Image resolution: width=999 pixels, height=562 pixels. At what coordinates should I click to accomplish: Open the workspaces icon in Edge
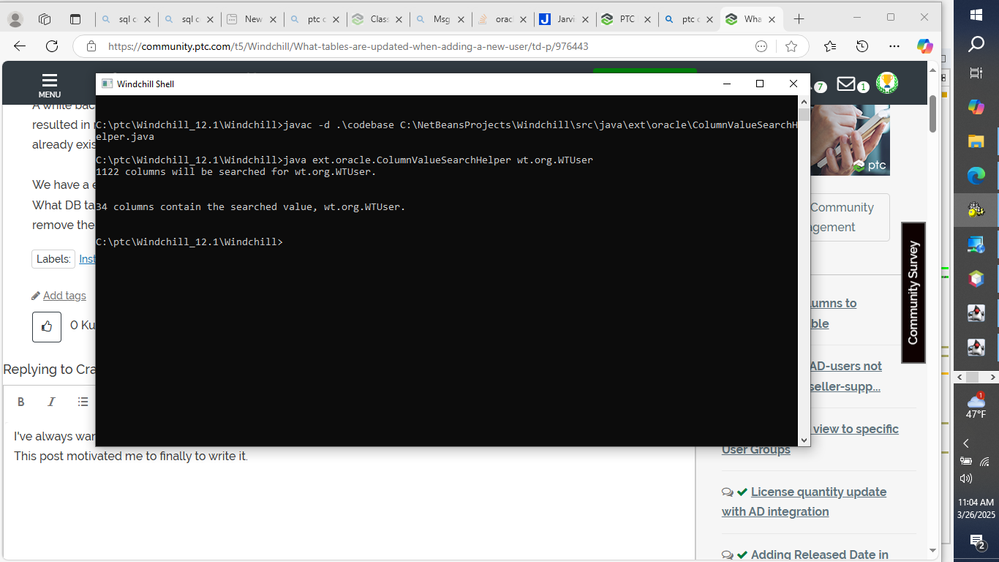pyautogui.click(x=45, y=19)
